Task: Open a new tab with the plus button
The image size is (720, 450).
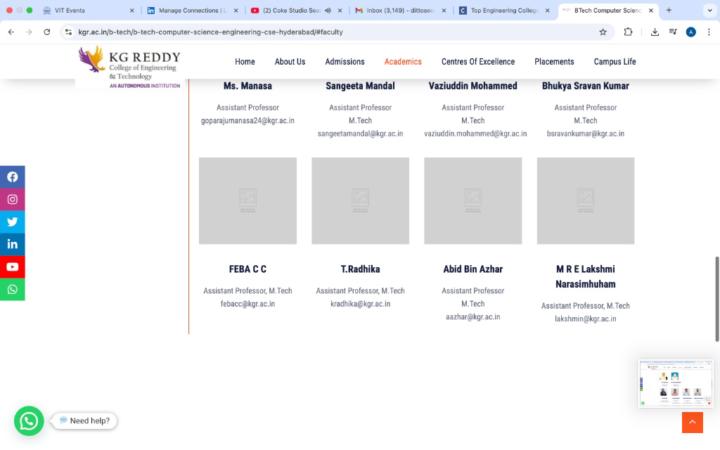Action: 669,10
